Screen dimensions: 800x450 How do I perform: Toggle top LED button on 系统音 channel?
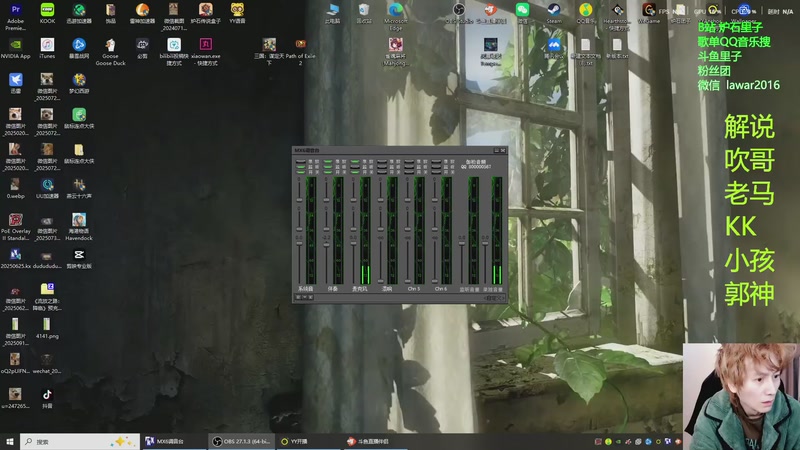pos(301,161)
